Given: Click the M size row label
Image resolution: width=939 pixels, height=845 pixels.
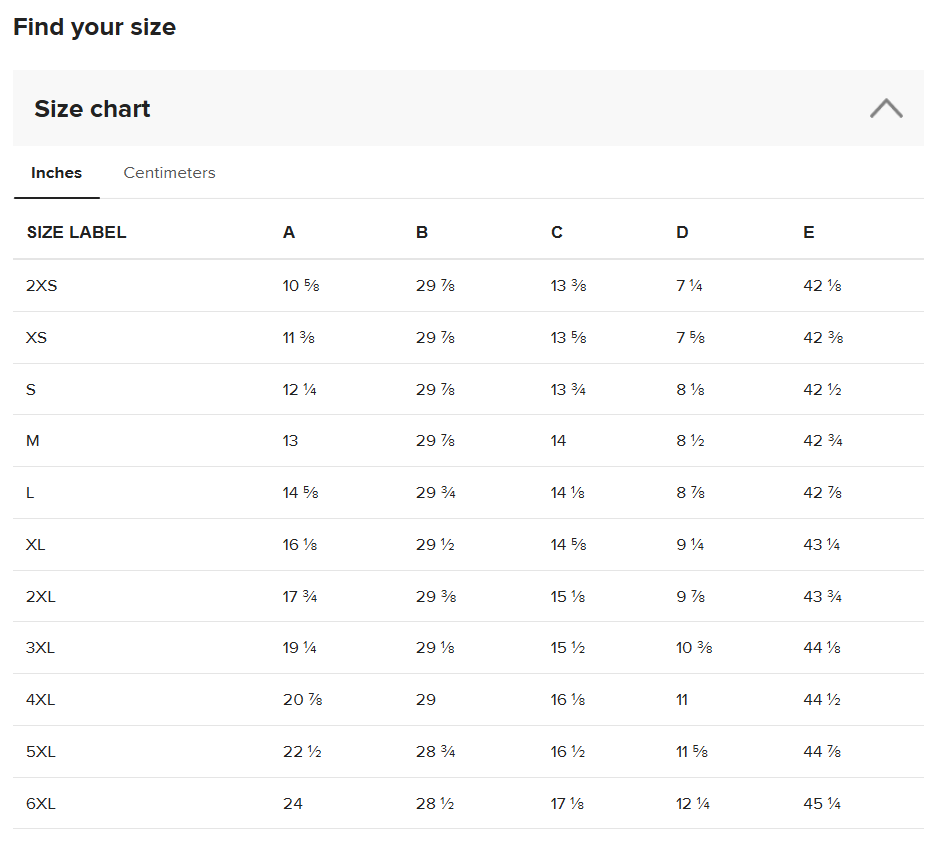Looking at the screenshot, I should pyautogui.click(x=33, y=441).
